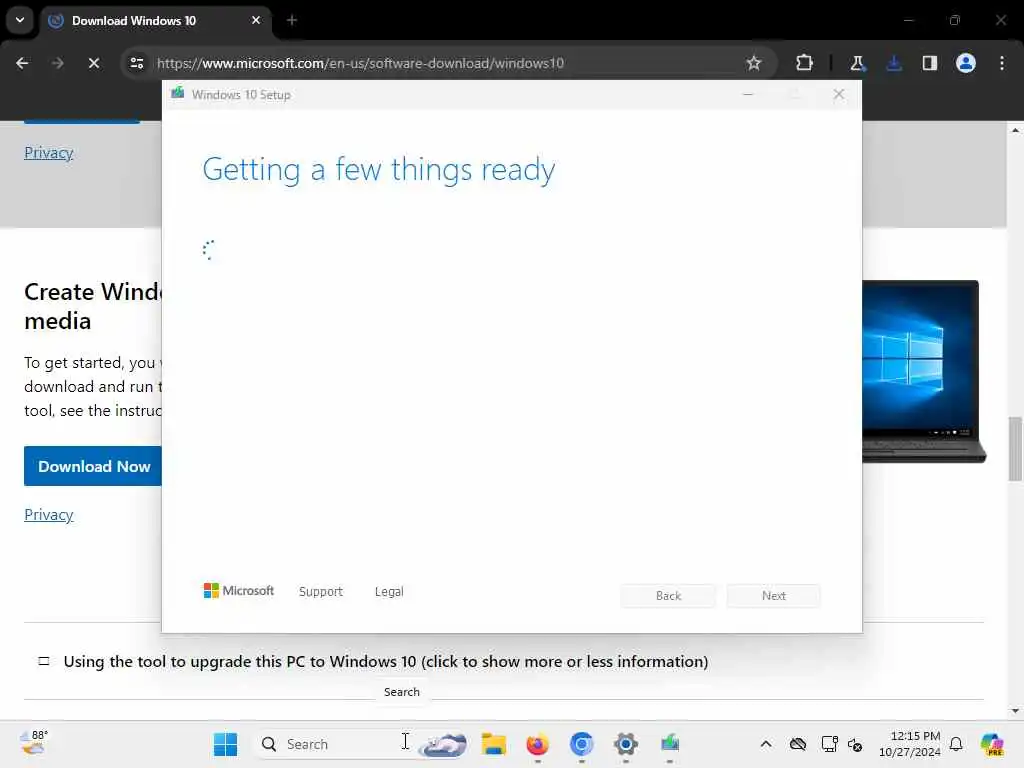
Task: Click scrollbar up arrow on webpage
Action: (1015, 131)
